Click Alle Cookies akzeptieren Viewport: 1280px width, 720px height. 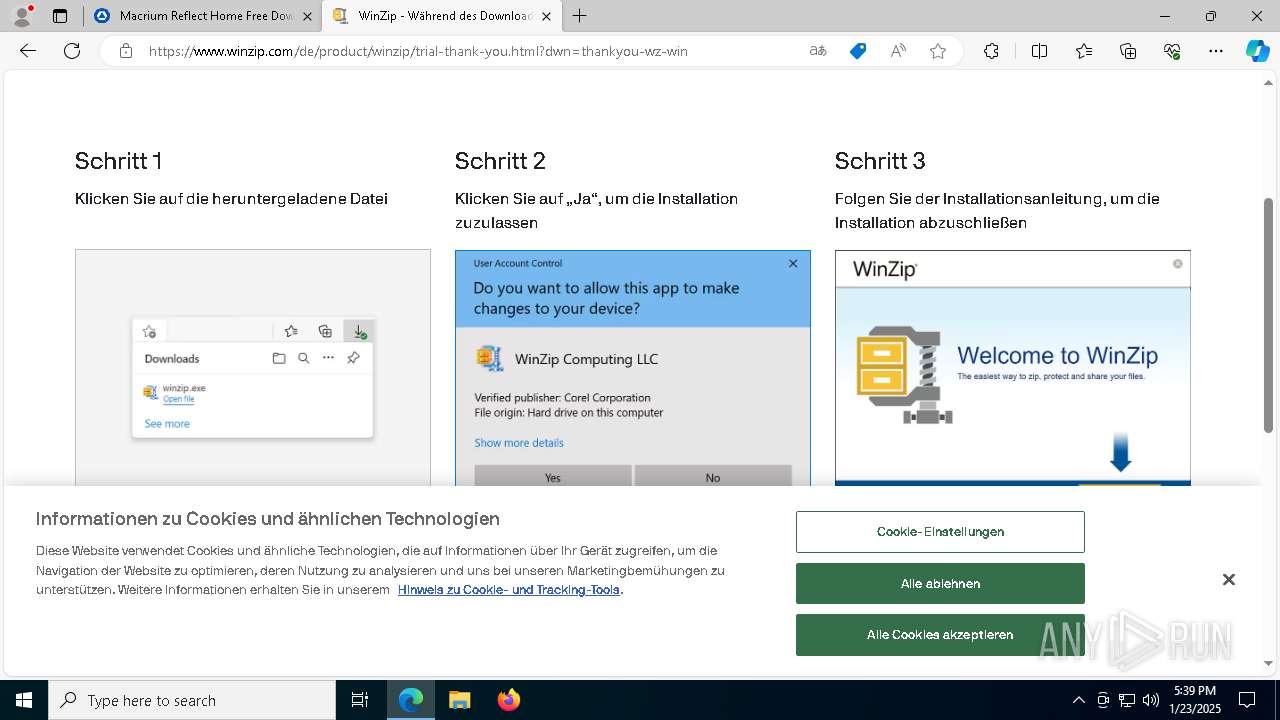[x=940, y=635]
